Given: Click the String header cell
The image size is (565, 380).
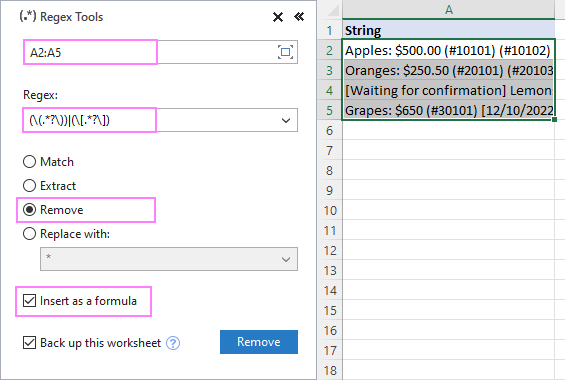Looking at the screenshot, I should 448,30.
